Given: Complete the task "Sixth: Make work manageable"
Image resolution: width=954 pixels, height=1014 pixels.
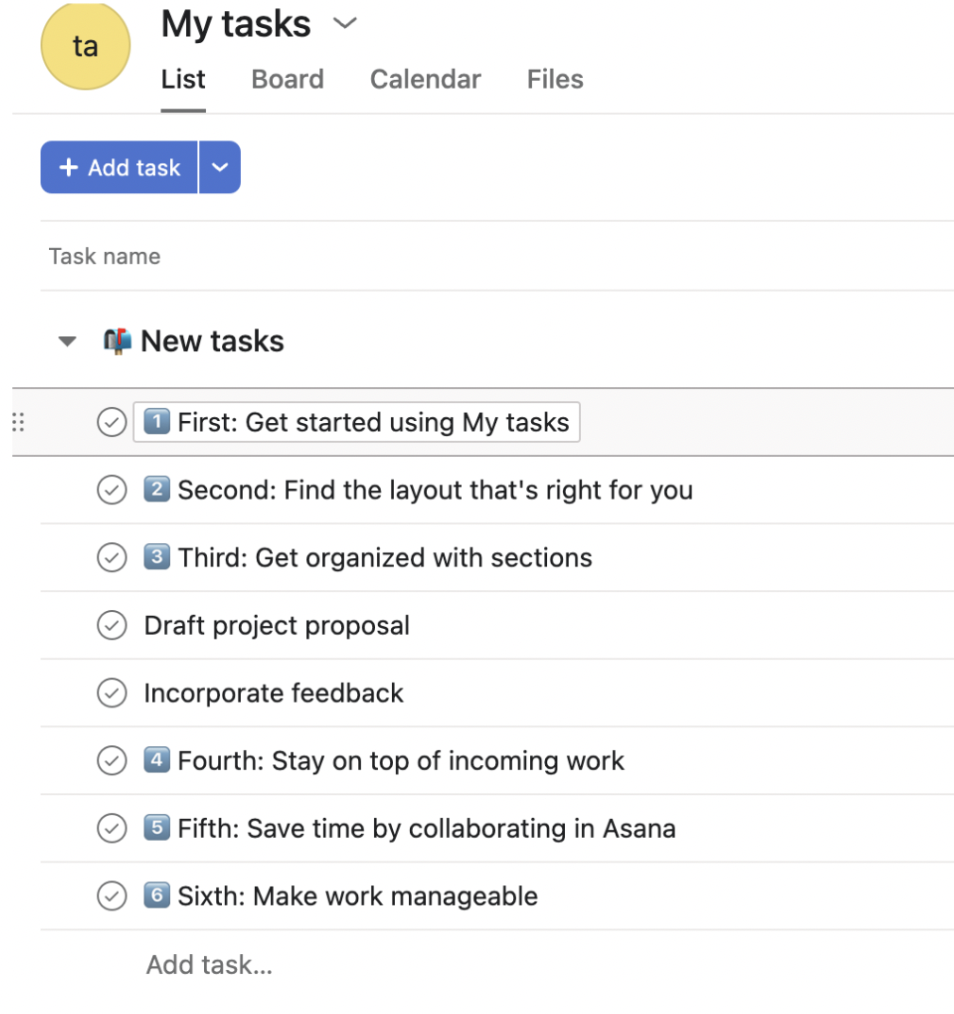Looking at the screenshot, I should point(112,896).
